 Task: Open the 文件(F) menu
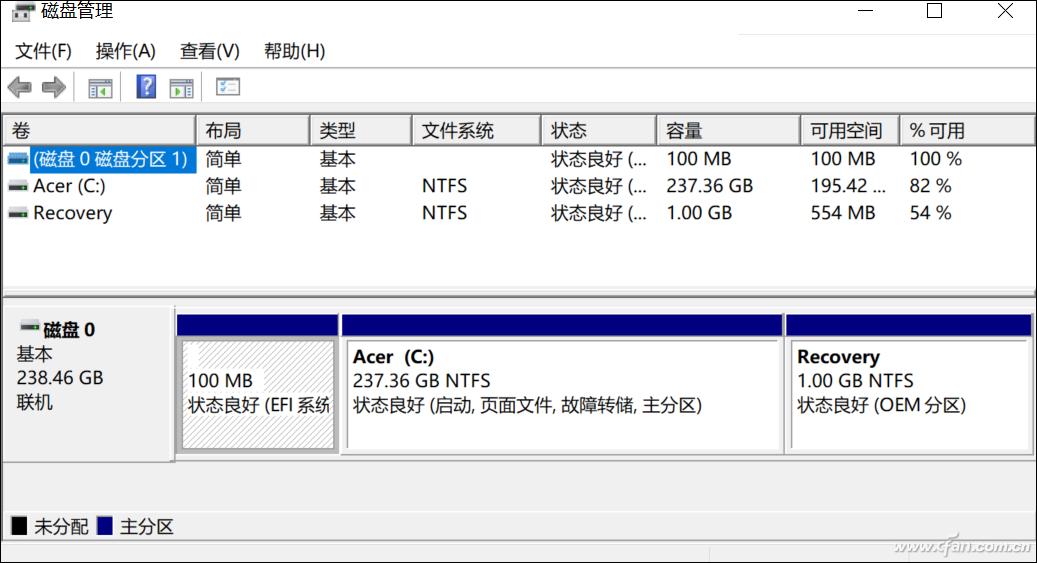tap(43, 51)
